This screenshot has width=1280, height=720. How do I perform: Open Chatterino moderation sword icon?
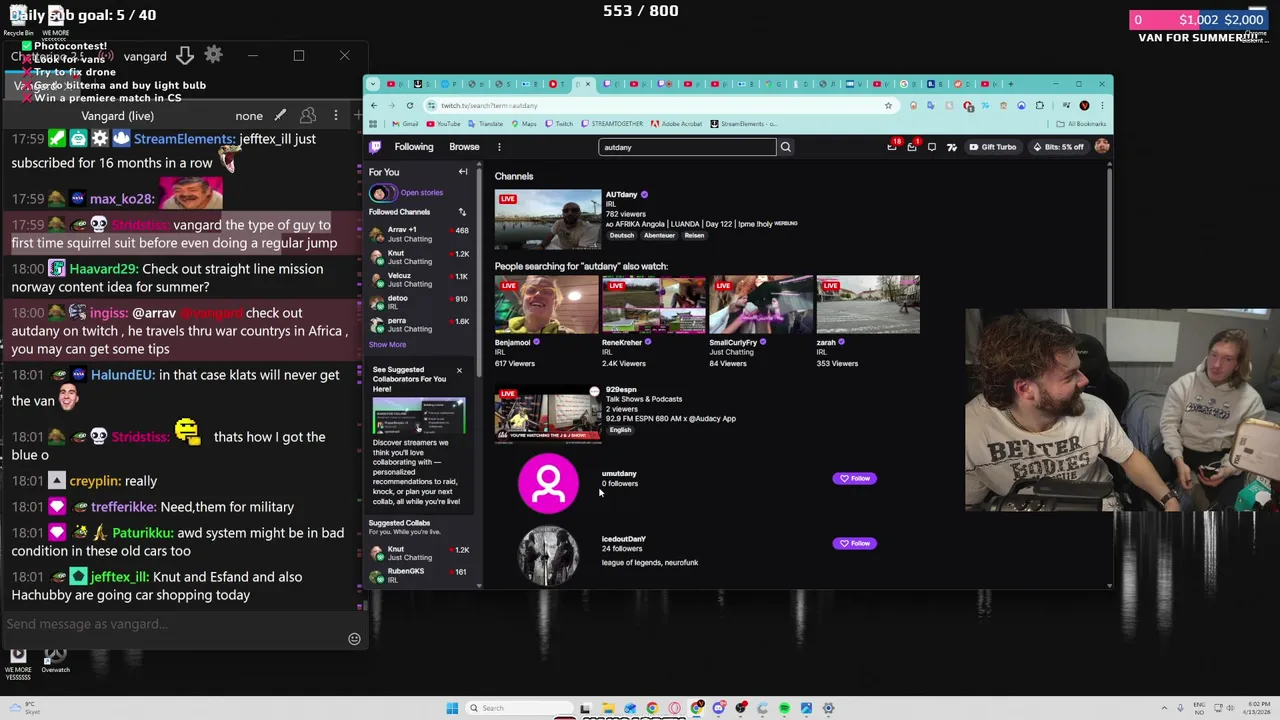pyautogui.click(x=280, y=116)
